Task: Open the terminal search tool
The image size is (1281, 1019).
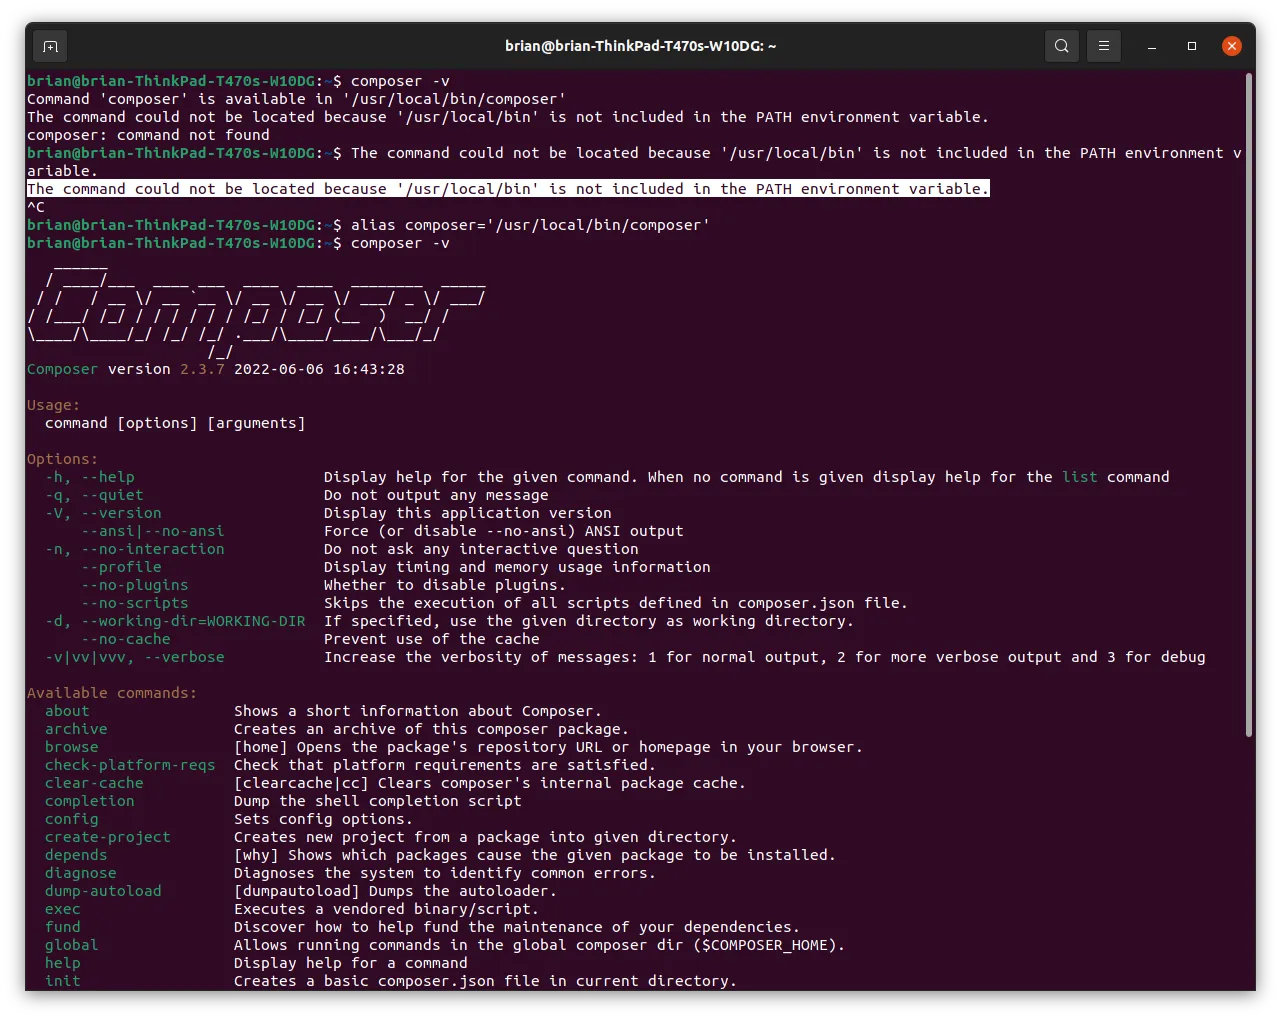Action: click(1062, 46)
